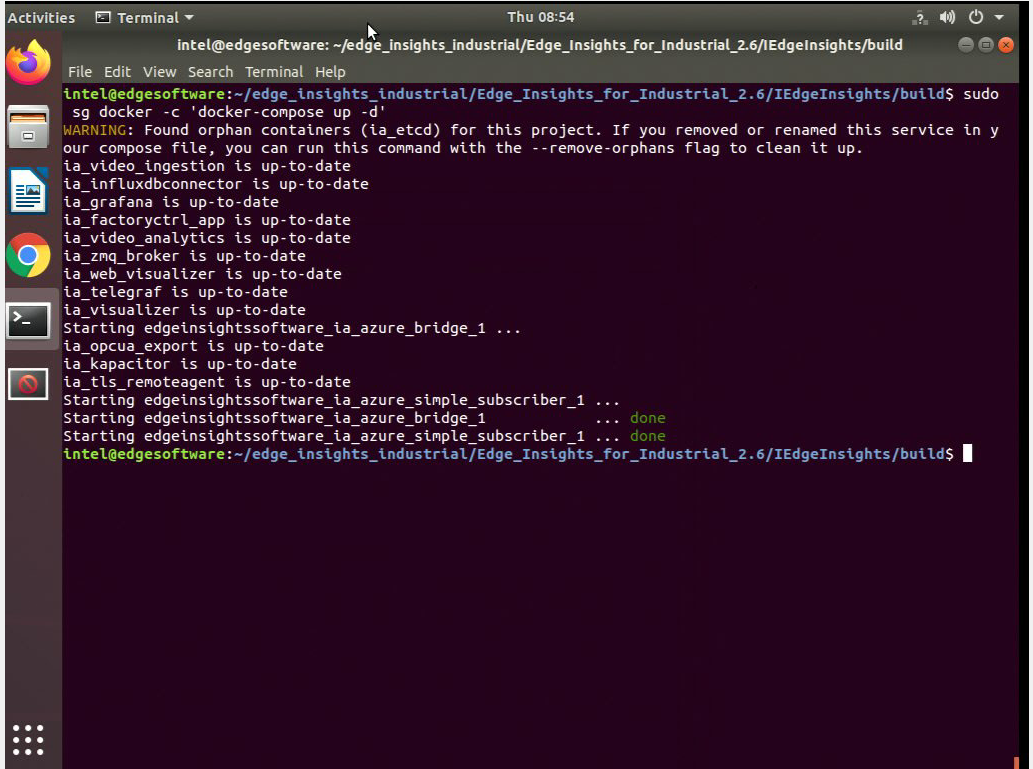
Task: Click green 'done' after ia_azure_bridge_1
Action: click(x=648, y=418)
